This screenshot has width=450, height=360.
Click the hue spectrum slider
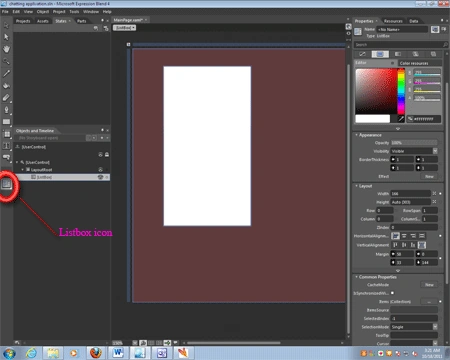[401, 92]
